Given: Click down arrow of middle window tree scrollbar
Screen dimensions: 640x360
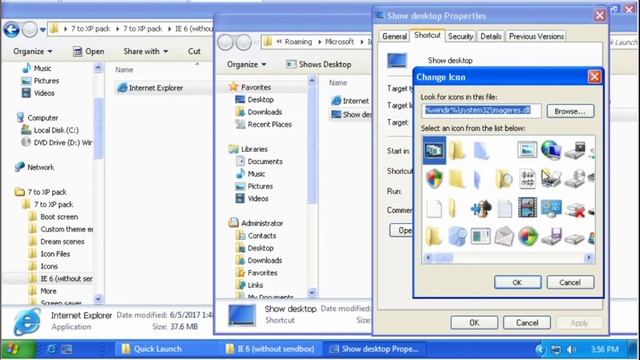Looking at the screenshot, I should pos(312,293).
